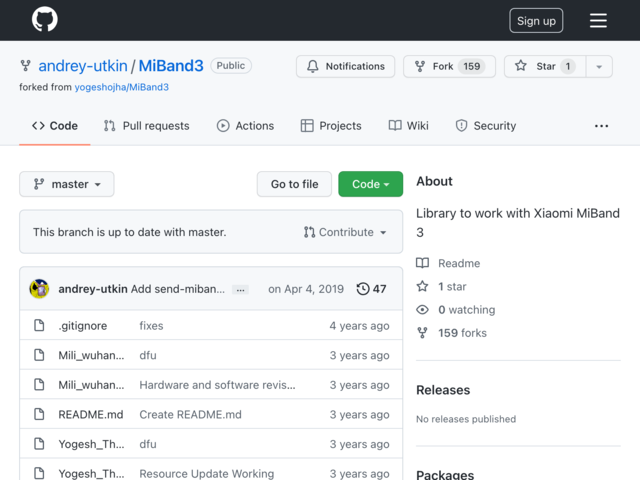
Task: Click the fork icon beside '159 forks'
Action: pyautogui.click(x=422, y=333)
